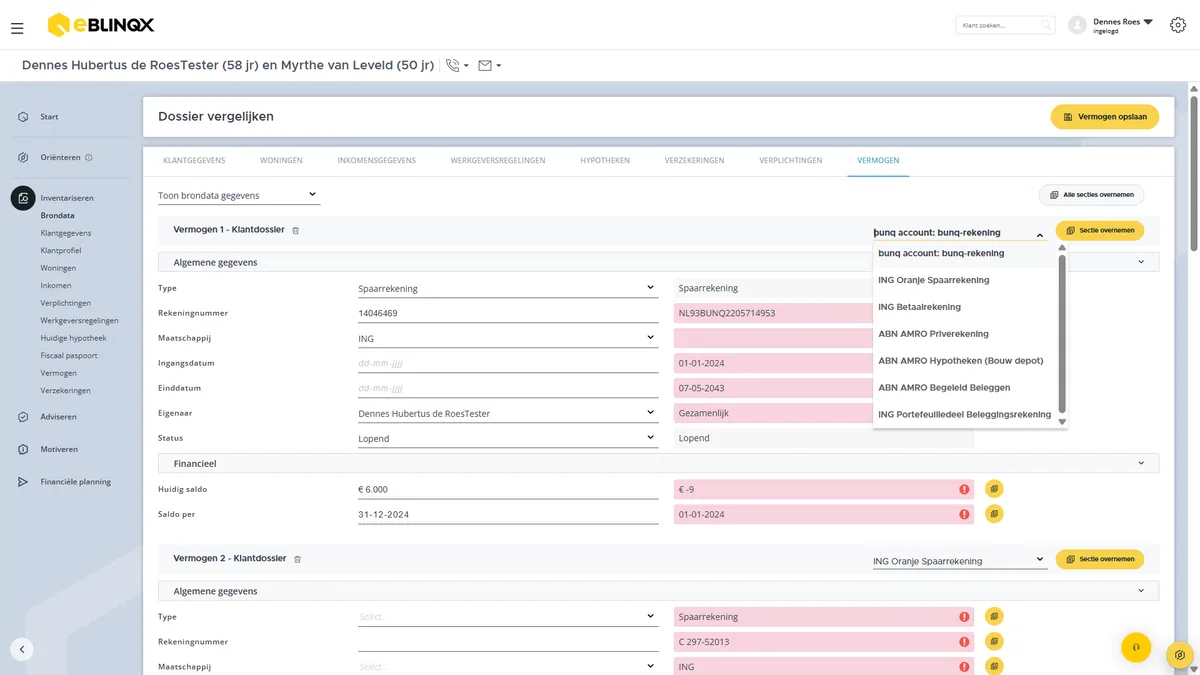Open the Status dropdown showing Lopend

[507, 438]
